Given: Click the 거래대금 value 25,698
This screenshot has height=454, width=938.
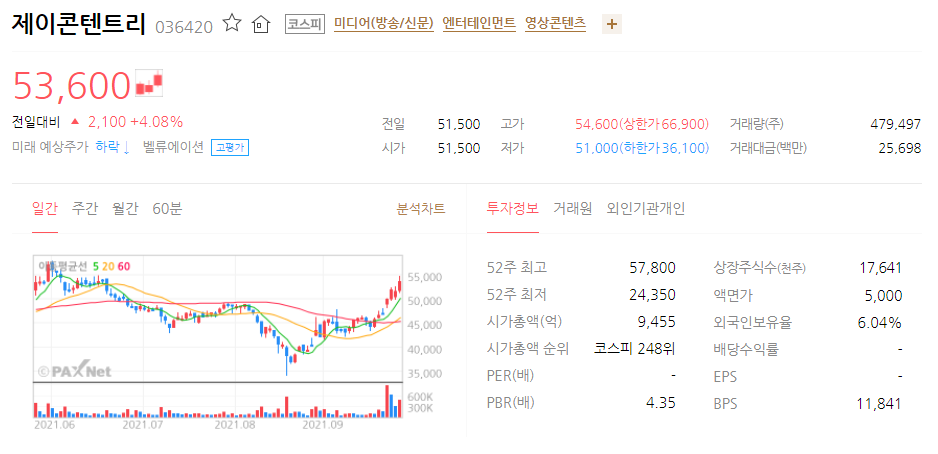Looking at the screenshot, I should (x=900, y=148).
